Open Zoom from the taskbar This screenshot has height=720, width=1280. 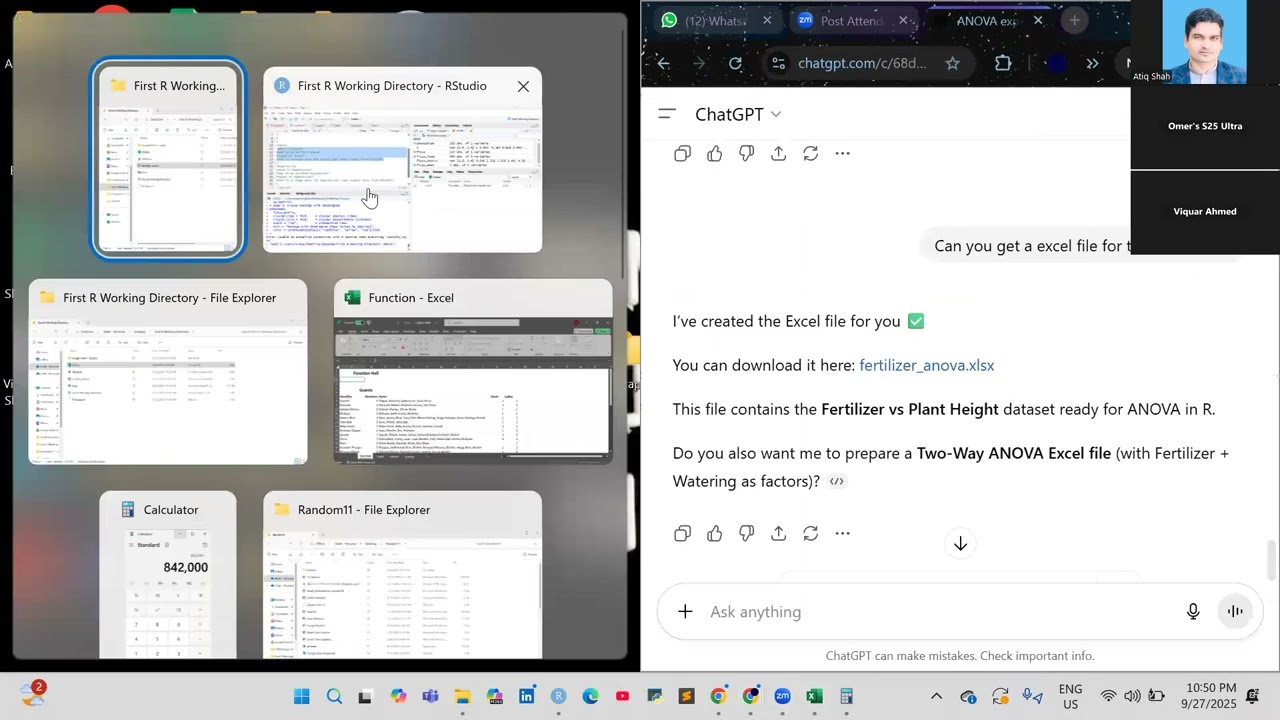tap(782, 696)
